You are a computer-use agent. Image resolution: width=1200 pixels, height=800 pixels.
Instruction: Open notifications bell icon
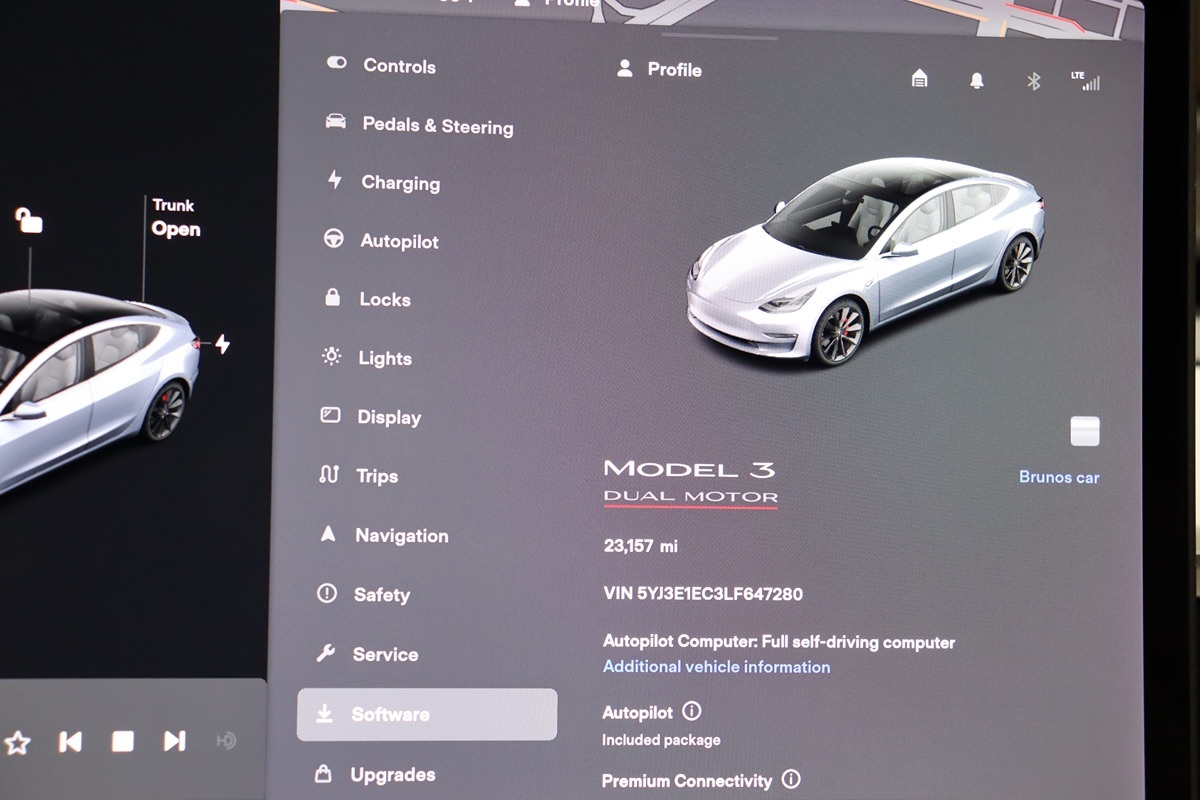977,81
